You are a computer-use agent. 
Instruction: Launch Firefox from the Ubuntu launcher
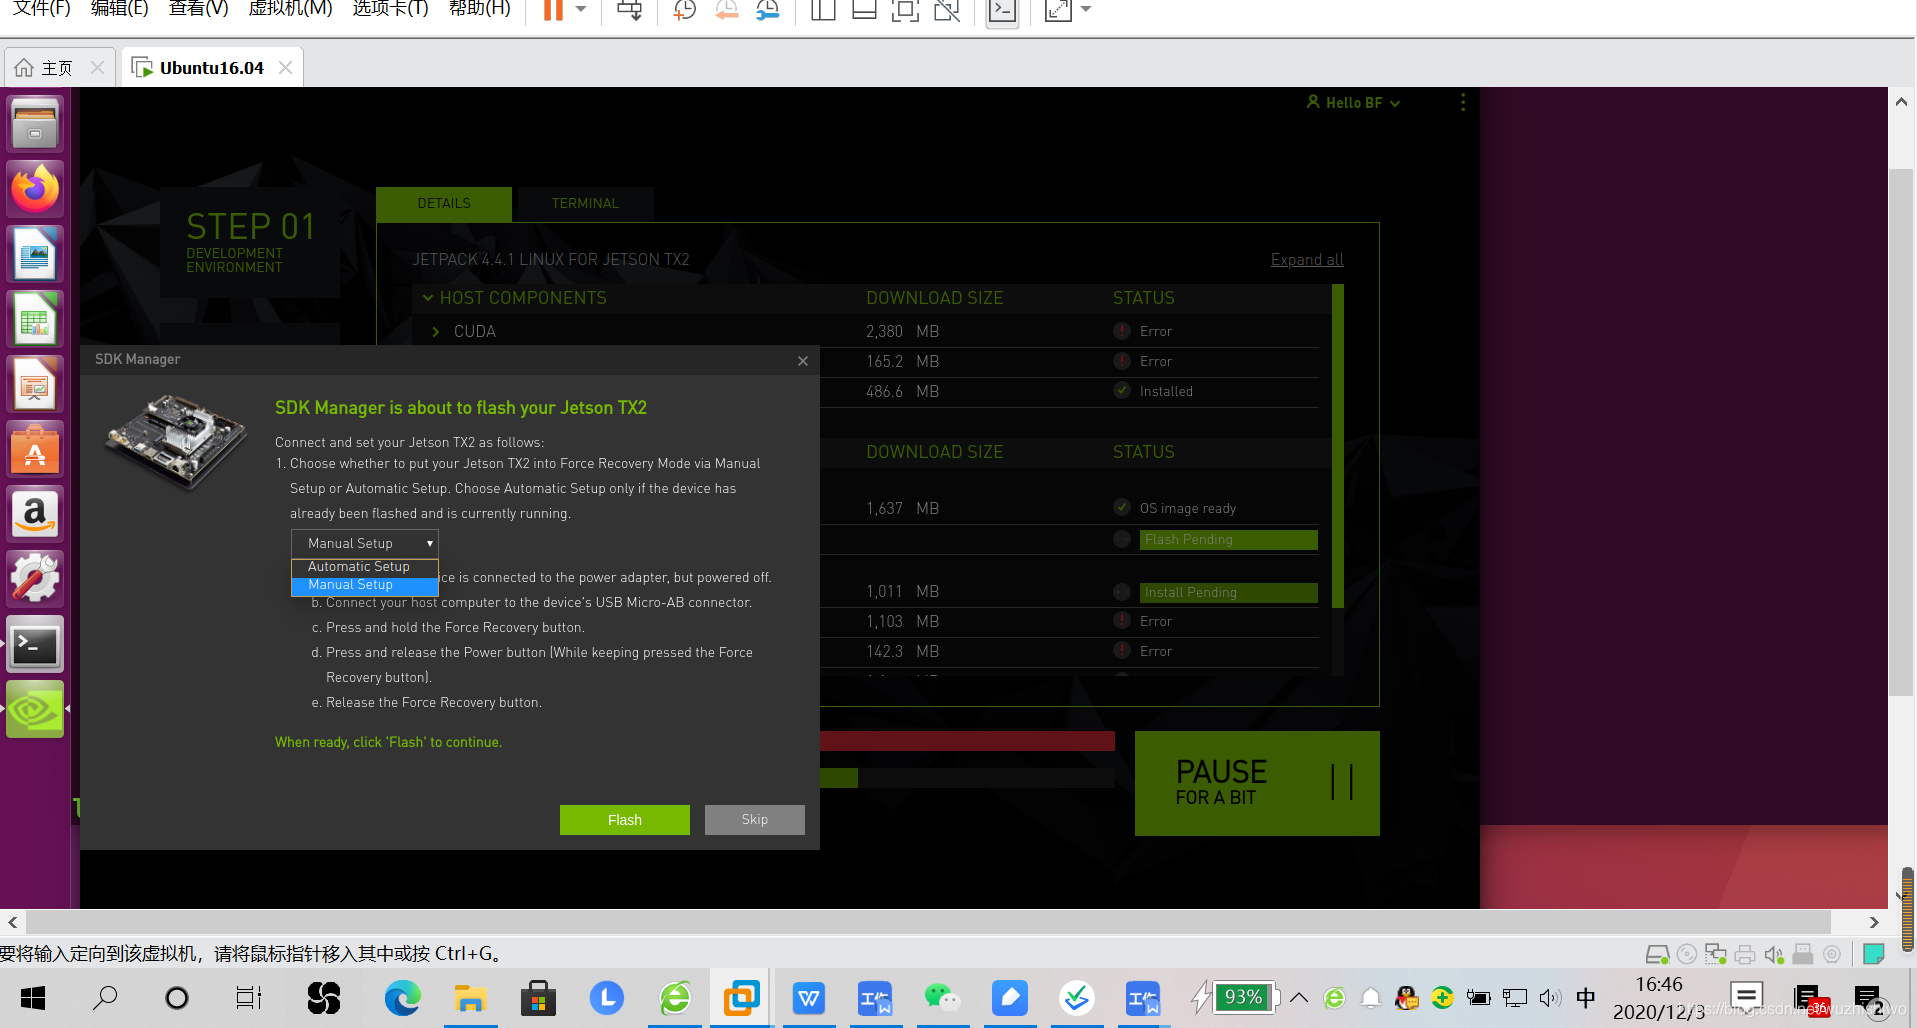35,189
